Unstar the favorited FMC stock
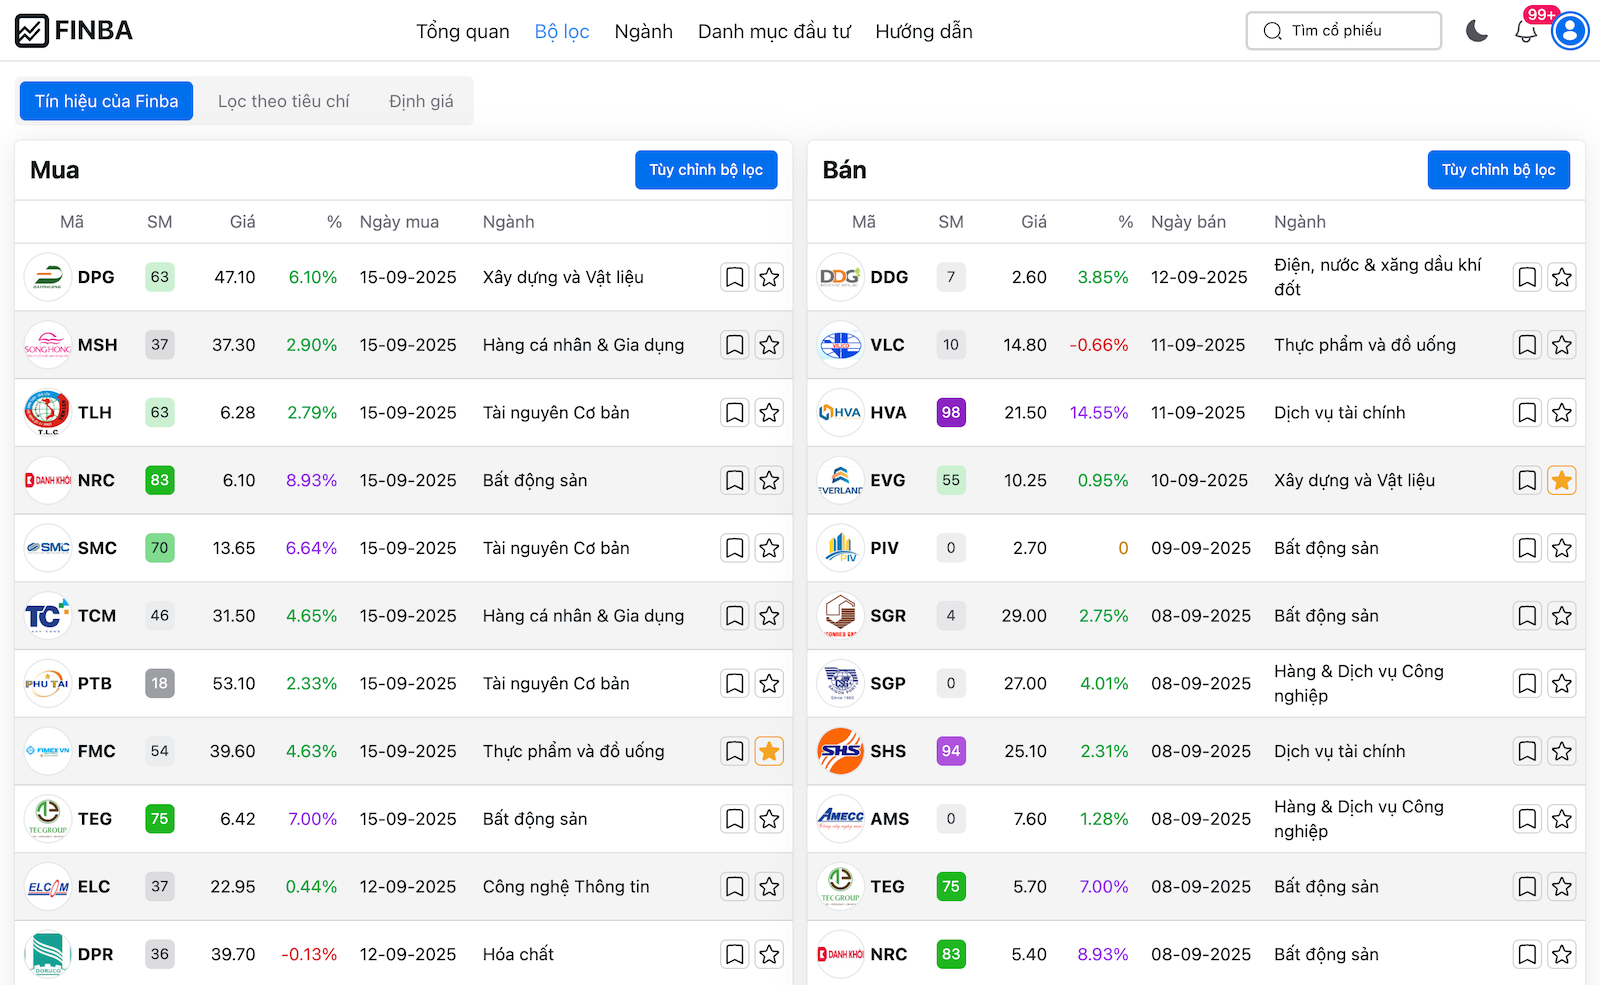This screenshot has height=985, width=1600. pyautogui.click(x=769, y=751)
